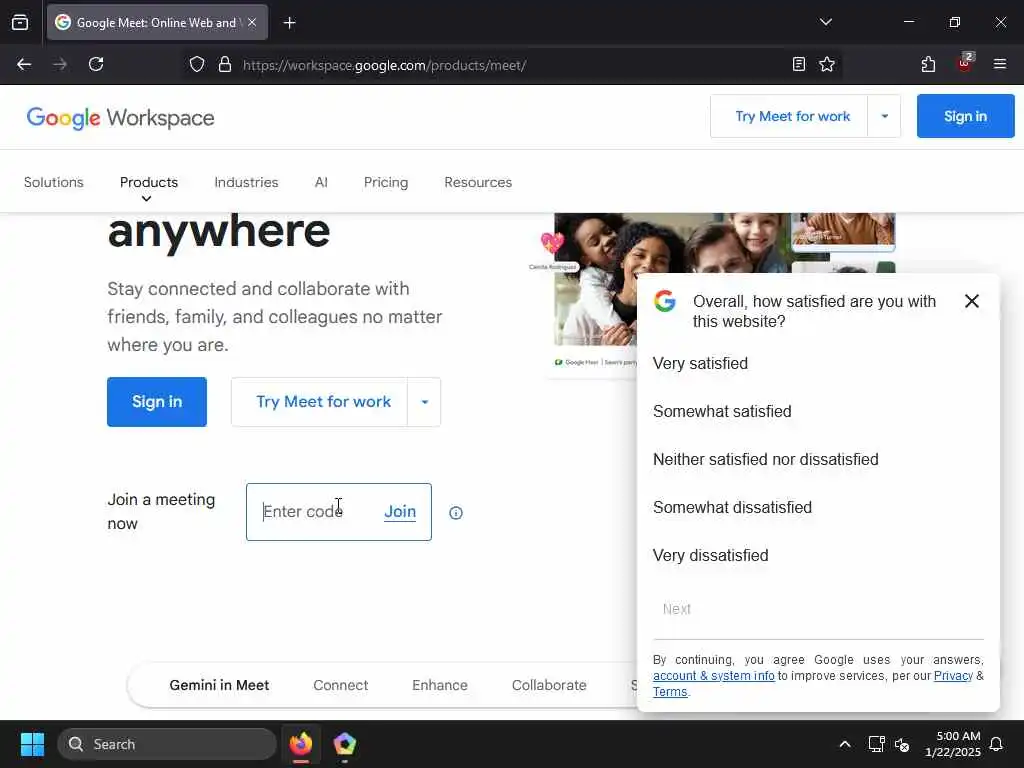The height and width of the screenshot is (768, 1024).
Task: Bookmark this page with star icon
Action: 827,64
